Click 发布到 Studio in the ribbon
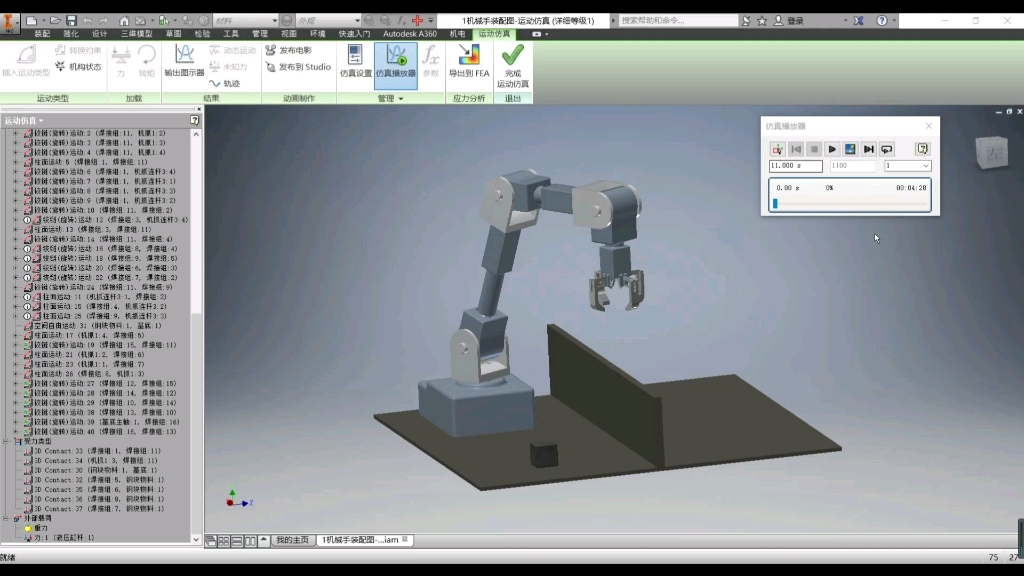Screen dimensions: 1024x576 pyautogui.click(x=297, y=66)
